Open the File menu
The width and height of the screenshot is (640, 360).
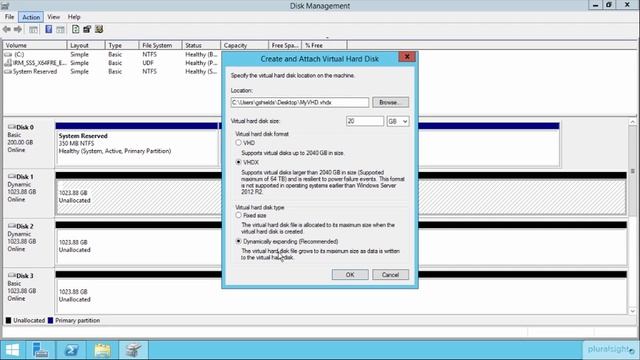point(9,17)
